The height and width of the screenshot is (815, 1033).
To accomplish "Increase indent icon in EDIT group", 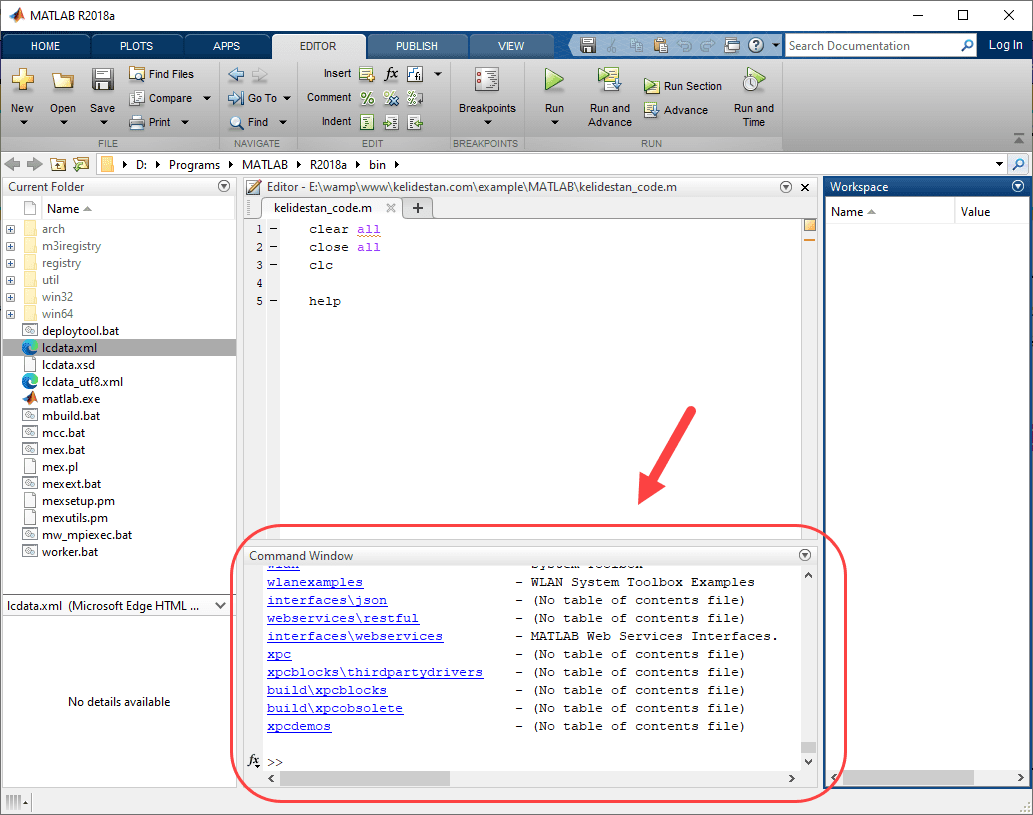I will point(391,123).
